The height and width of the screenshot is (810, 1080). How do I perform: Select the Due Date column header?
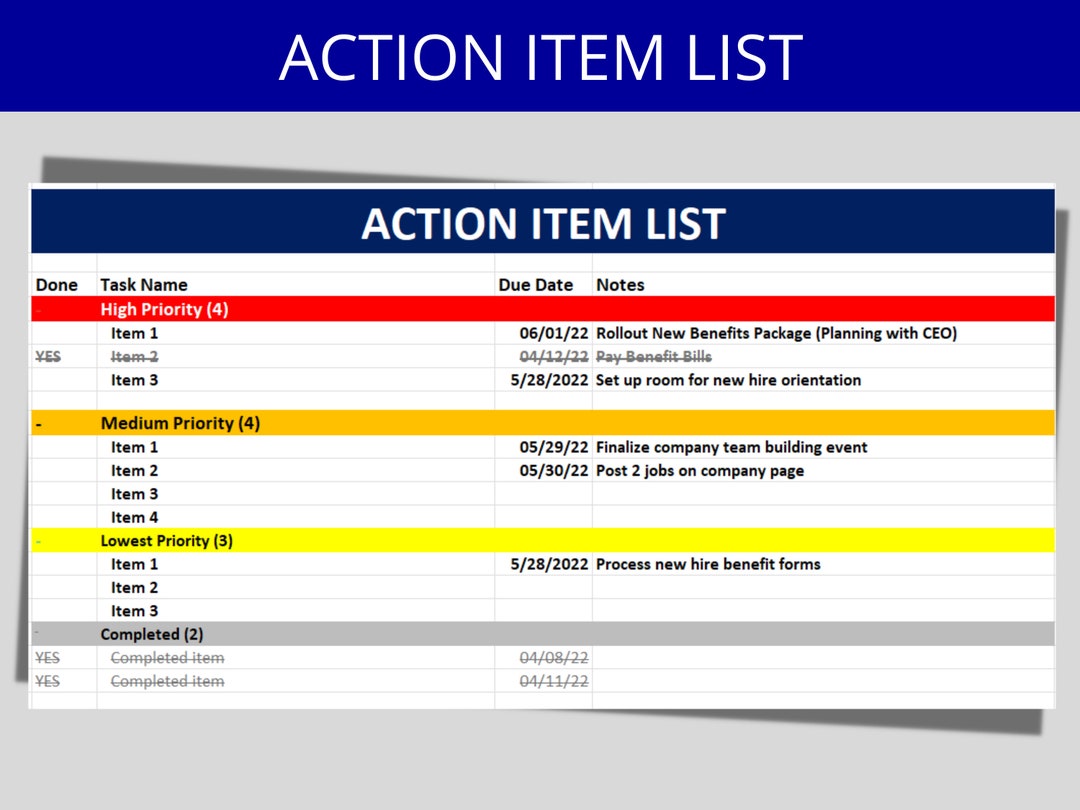coord(536,285)
